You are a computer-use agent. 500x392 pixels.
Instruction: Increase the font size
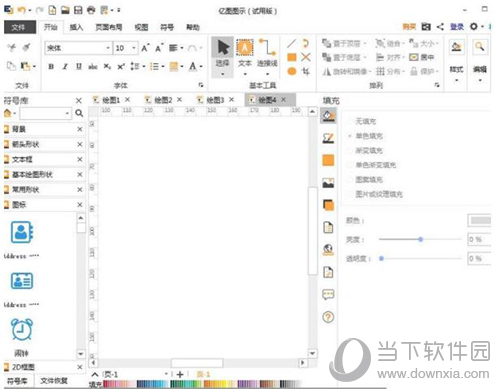pyautogui.click(x=145, y=48)
